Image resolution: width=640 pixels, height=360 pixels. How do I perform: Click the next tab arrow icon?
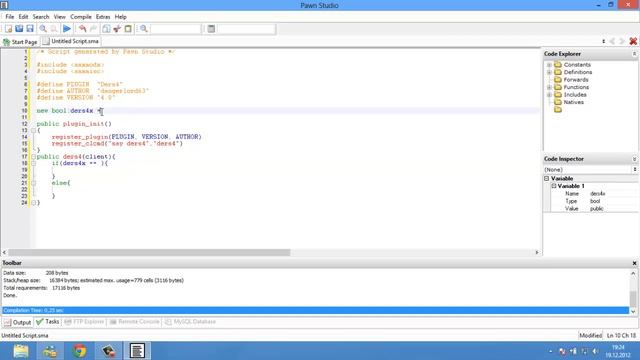(x=622, y=41)
